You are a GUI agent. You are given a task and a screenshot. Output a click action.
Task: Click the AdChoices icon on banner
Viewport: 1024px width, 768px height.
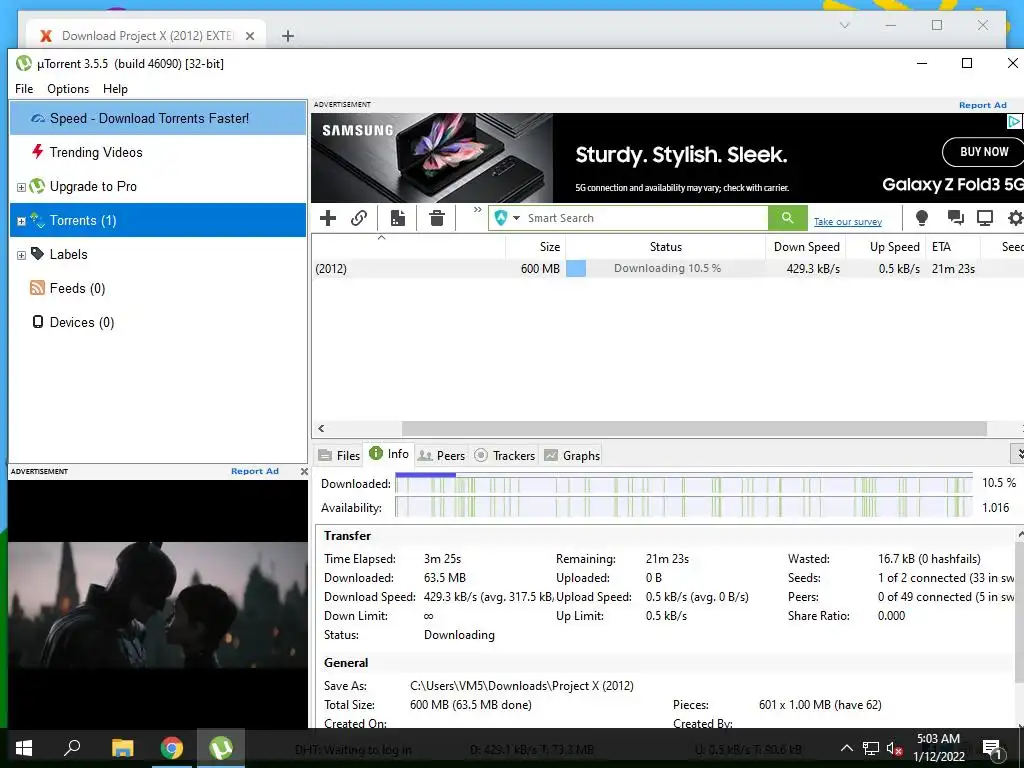[x=1014, y=121]
